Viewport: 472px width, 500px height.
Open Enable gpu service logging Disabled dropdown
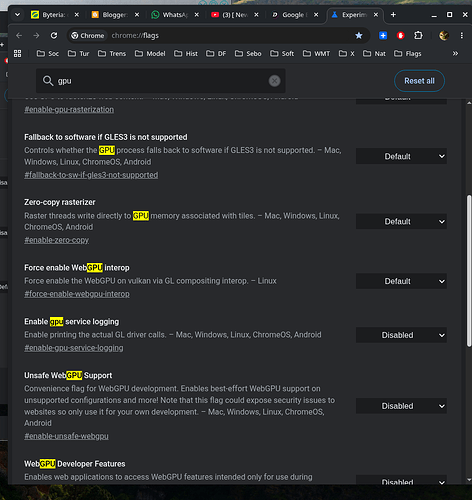[x=401, y=335]
